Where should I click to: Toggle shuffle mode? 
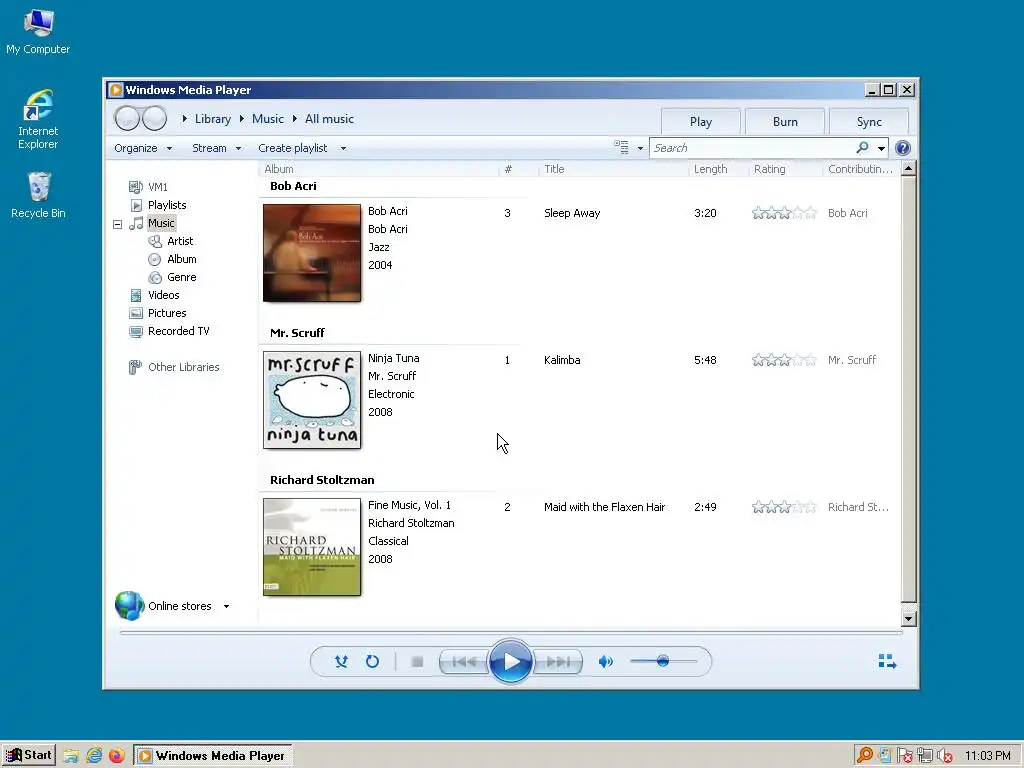pyautogui.click(x=341, y=662)
